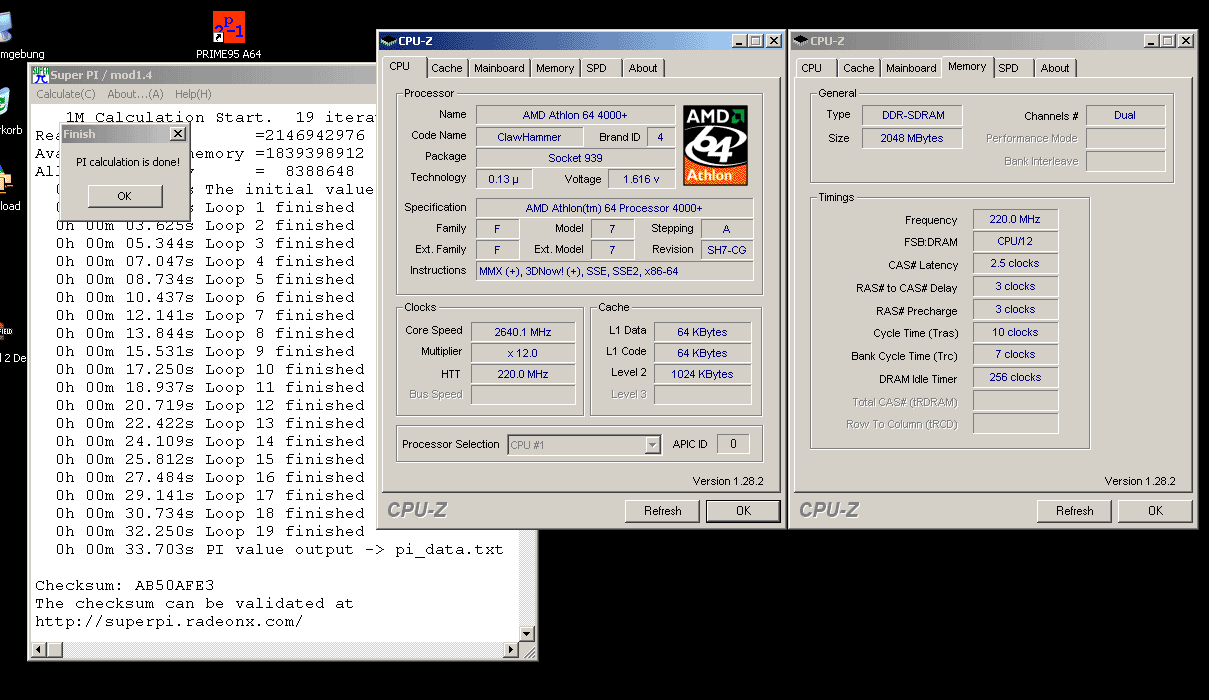
Task: Click the DRAM Idle Timer value 256 clocks
Action: coord(1015,378)
